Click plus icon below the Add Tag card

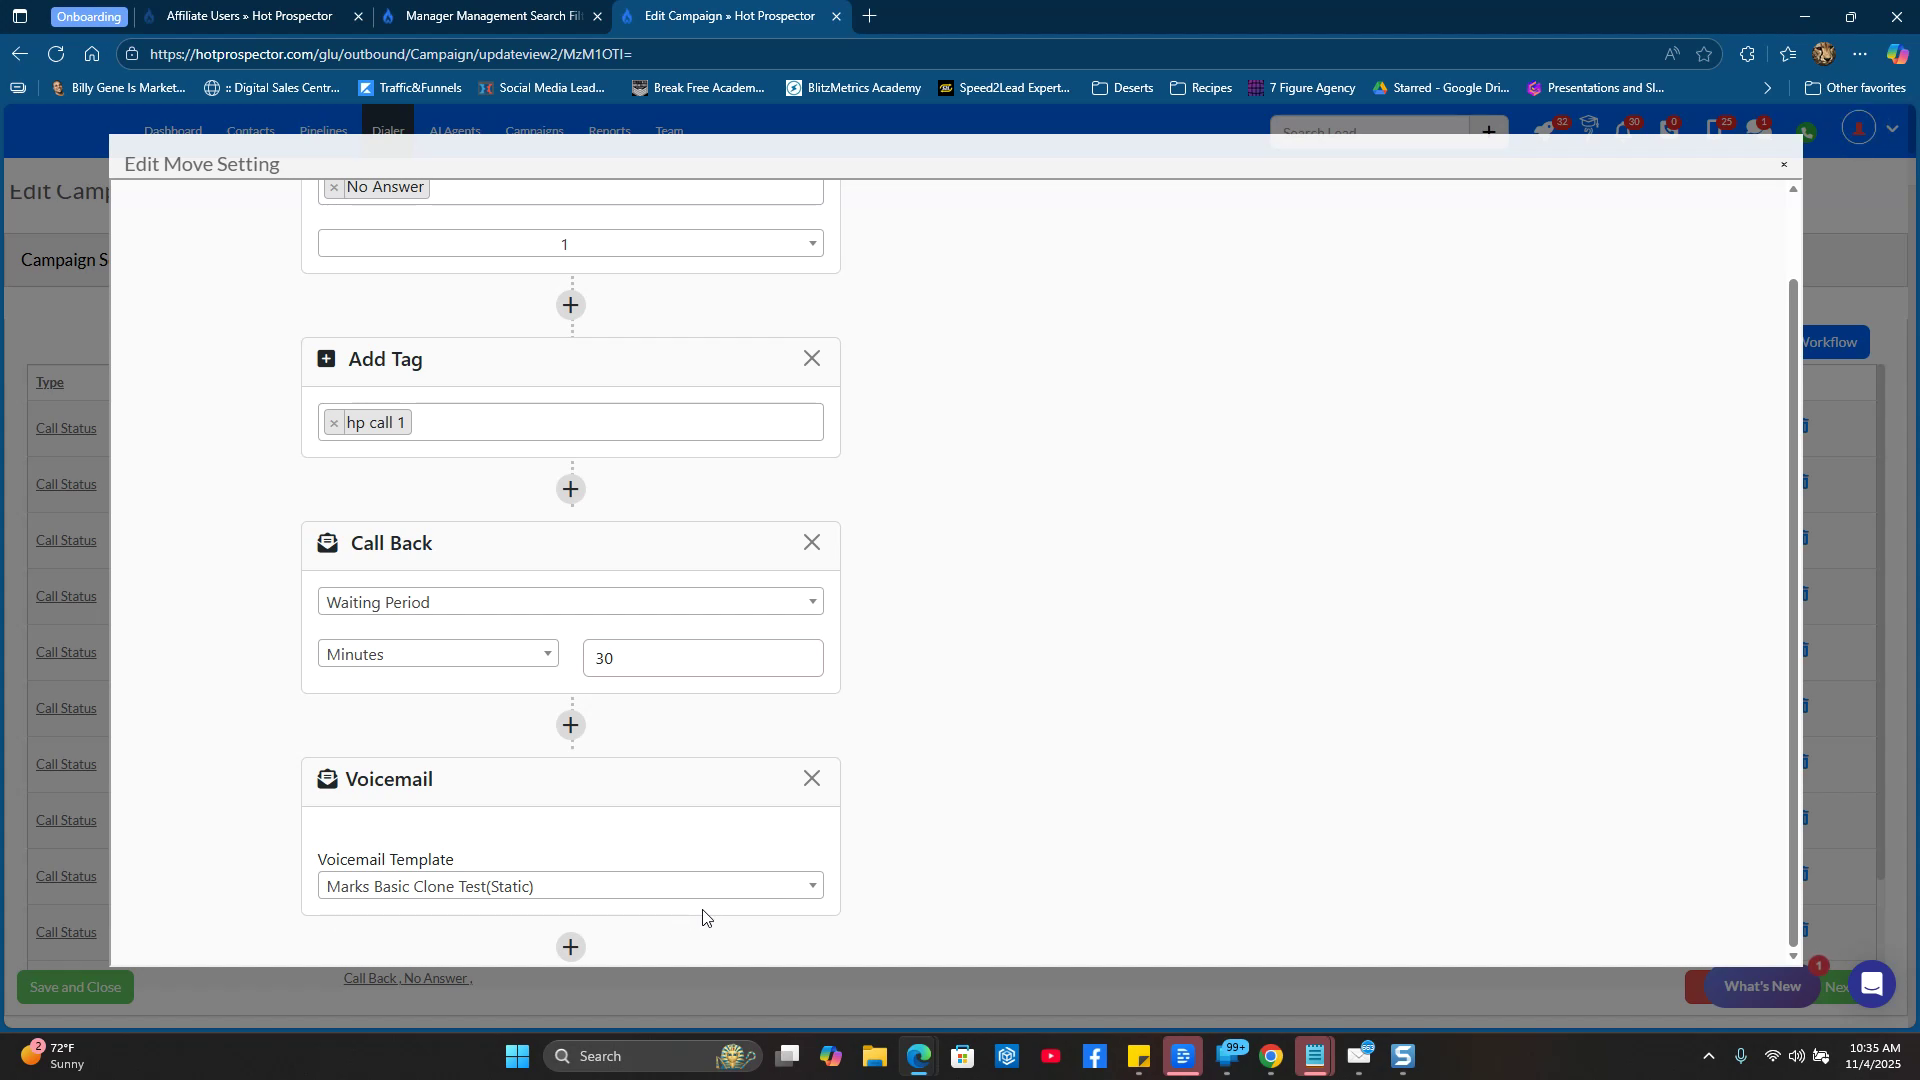click(570, 489)
